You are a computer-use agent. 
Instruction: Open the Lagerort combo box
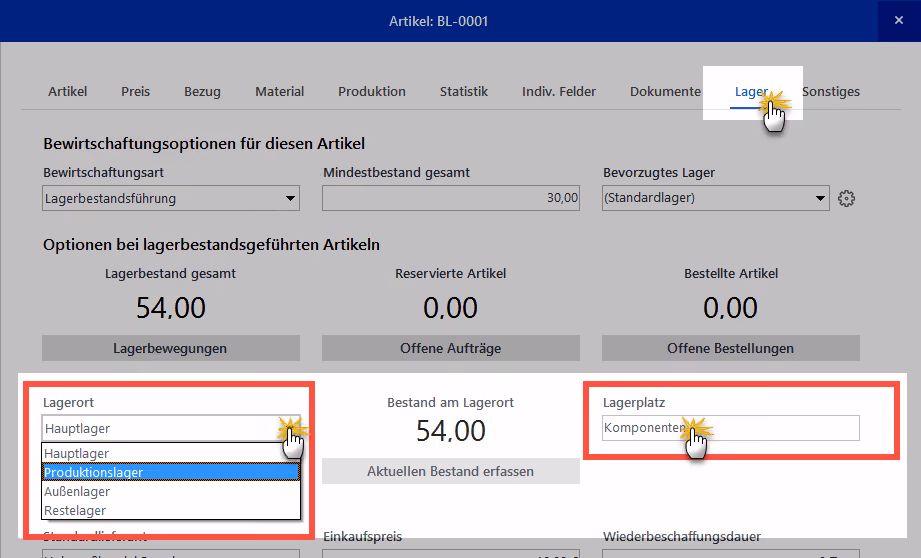171,428
